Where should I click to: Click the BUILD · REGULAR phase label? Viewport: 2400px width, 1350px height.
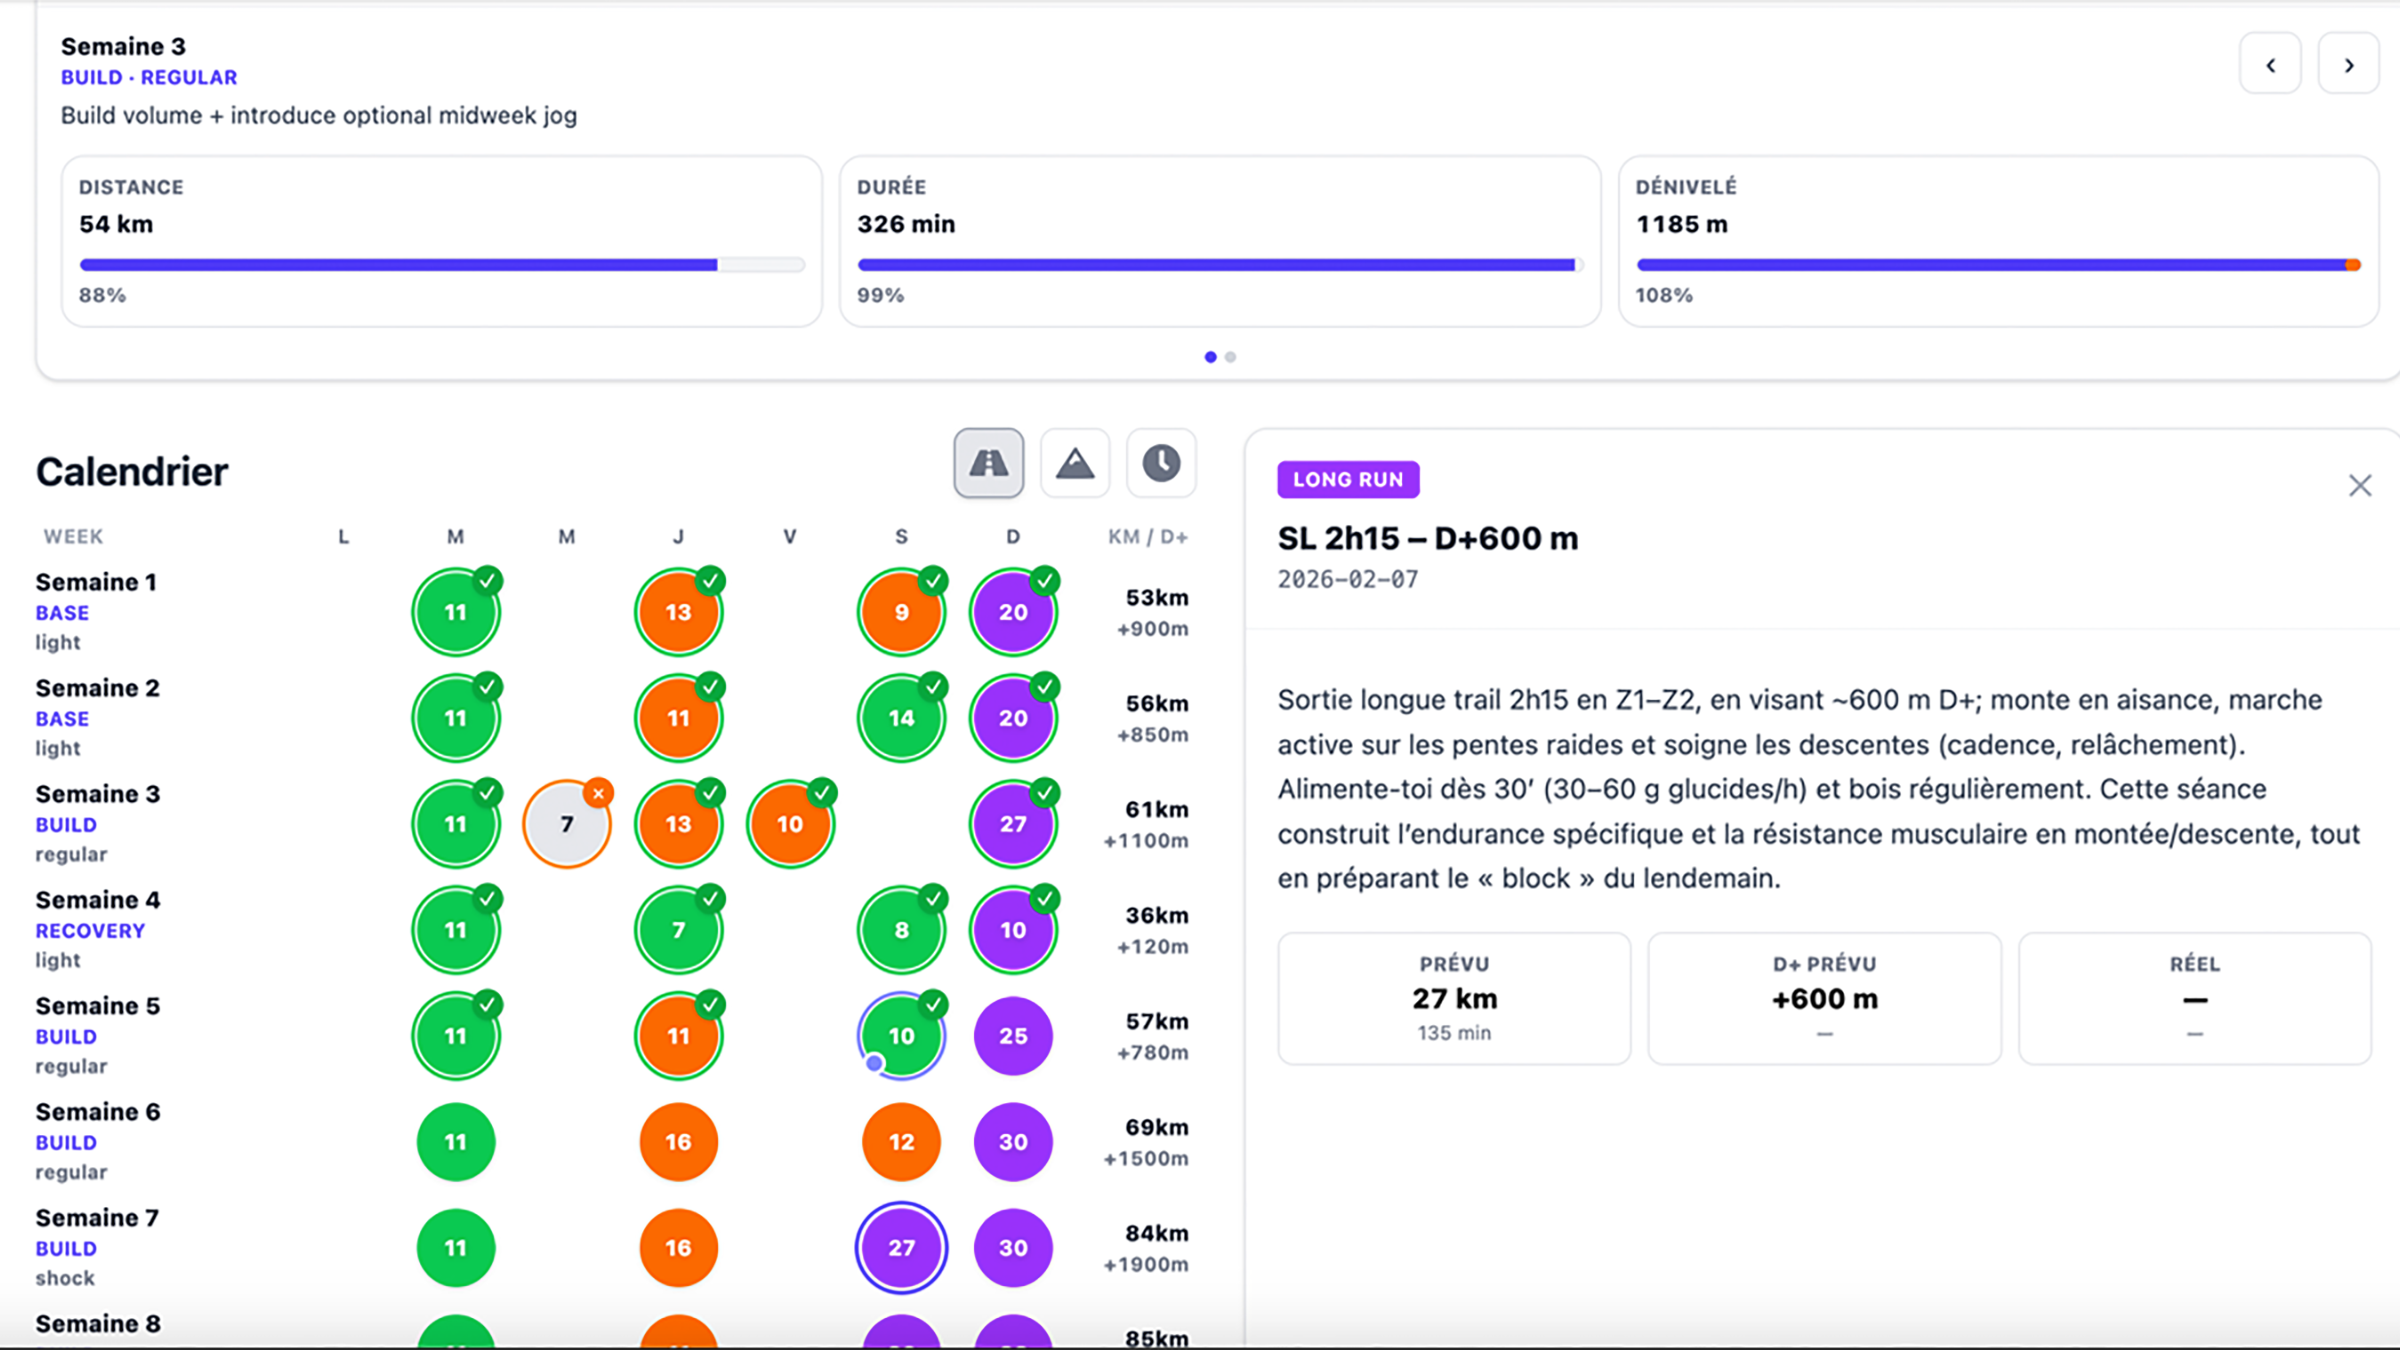[x=149, y=78]
